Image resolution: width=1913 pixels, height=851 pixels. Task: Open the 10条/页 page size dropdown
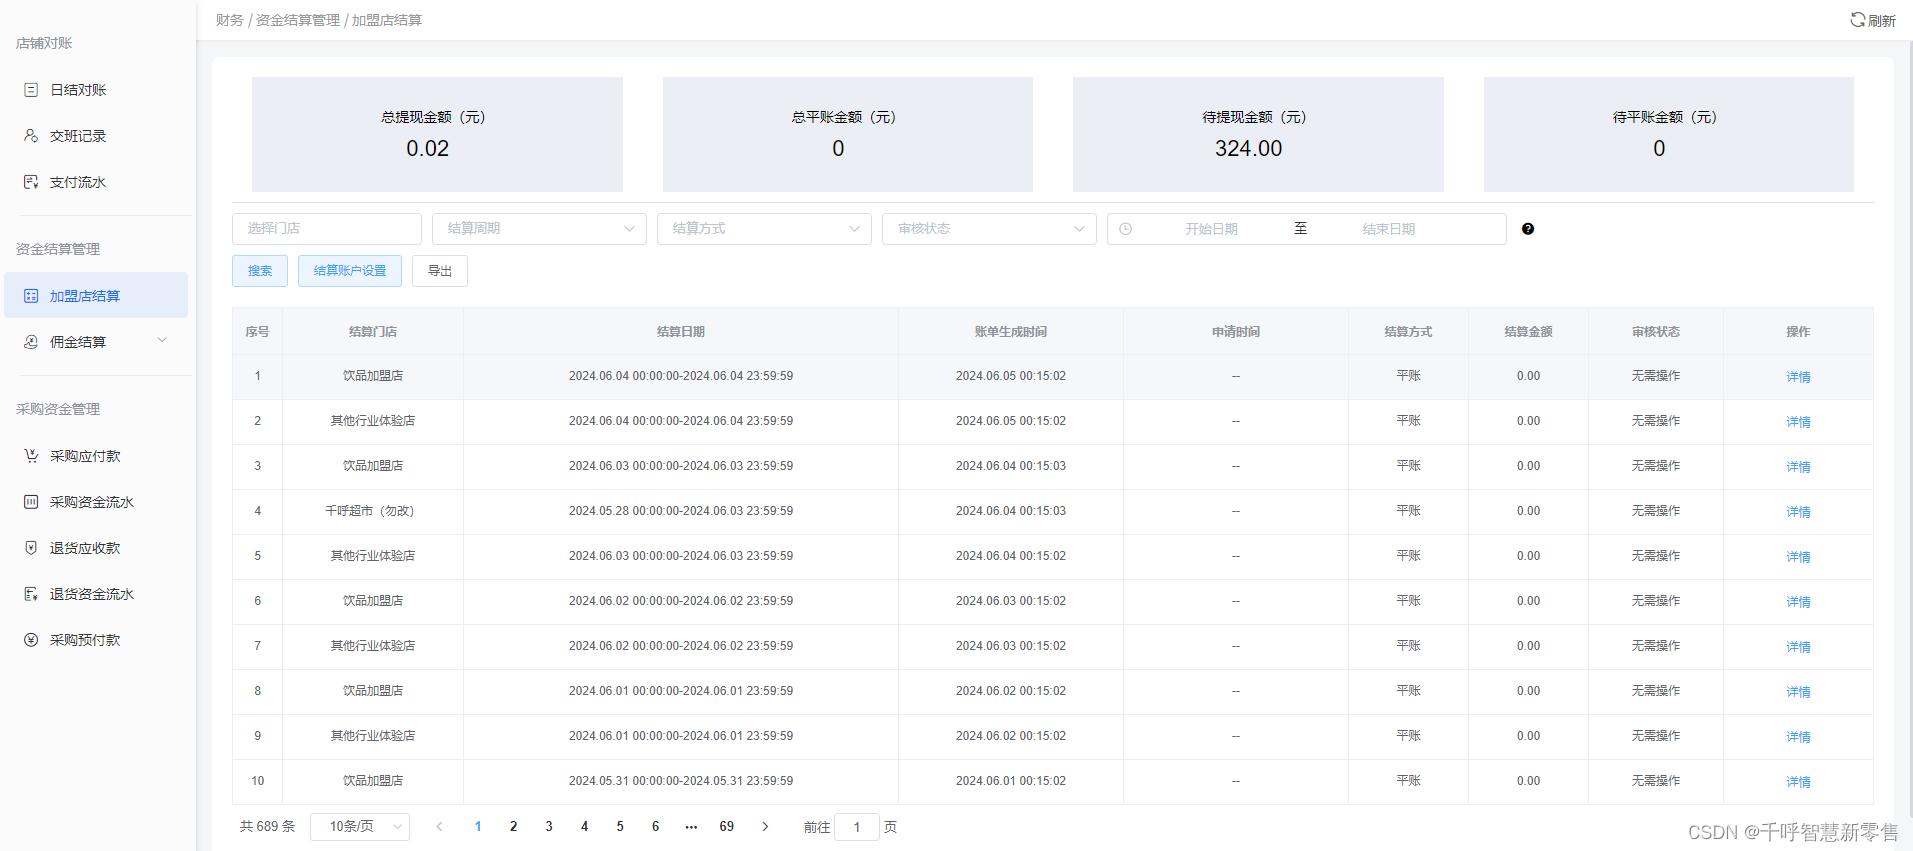click(360, 827)
